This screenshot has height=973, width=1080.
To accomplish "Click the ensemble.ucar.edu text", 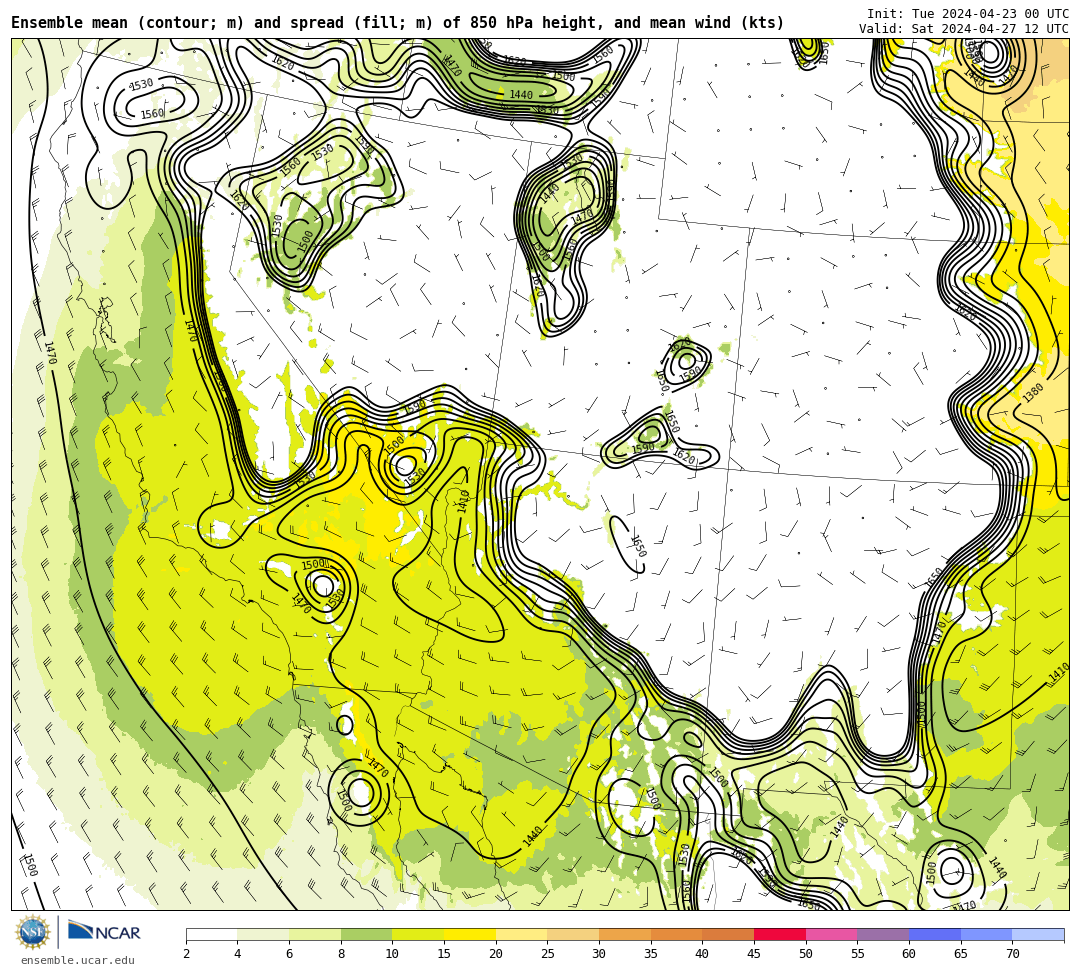I will click(78, 960).
